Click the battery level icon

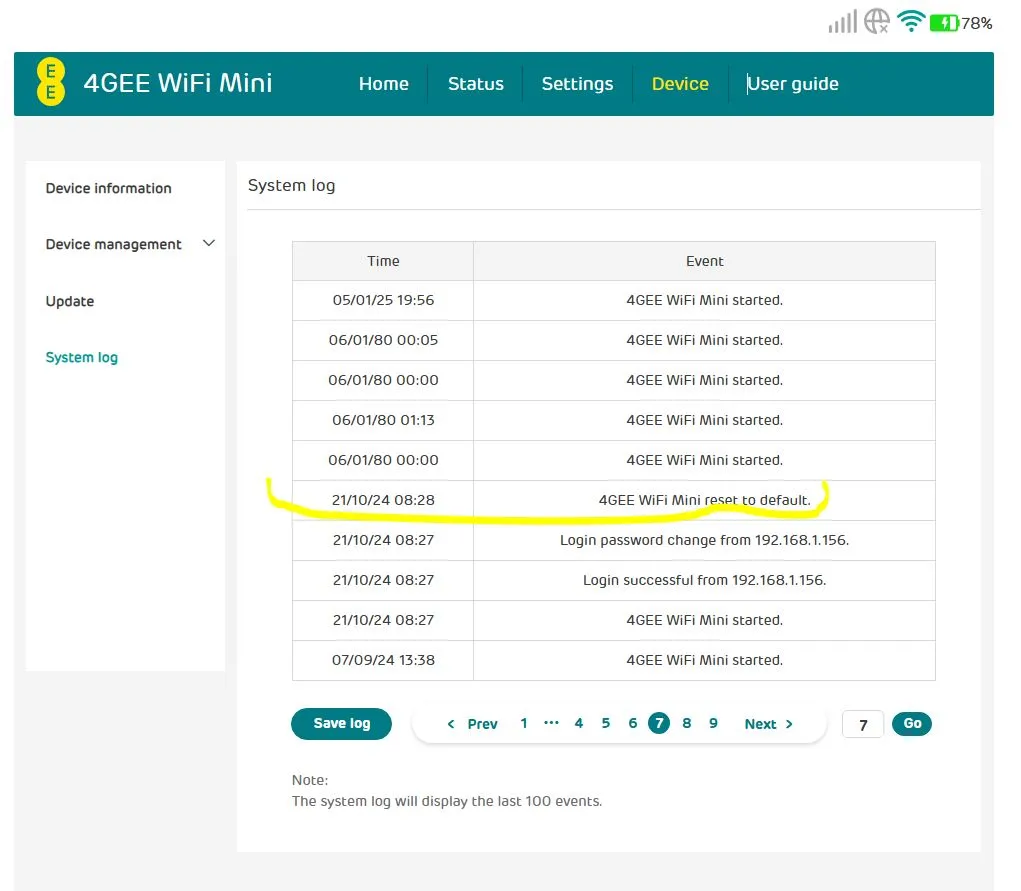944,23
